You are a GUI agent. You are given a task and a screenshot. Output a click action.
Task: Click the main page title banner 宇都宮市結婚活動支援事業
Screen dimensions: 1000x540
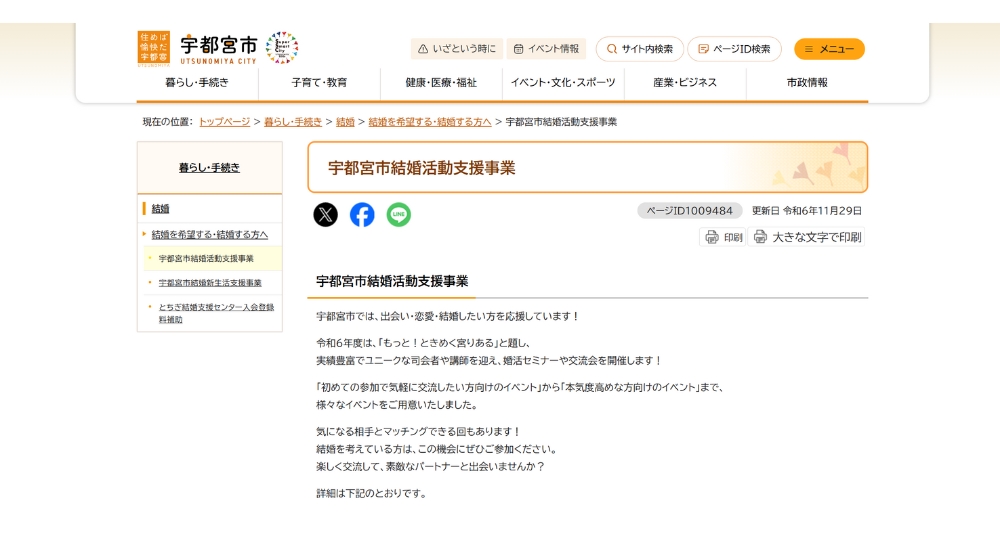587,168
